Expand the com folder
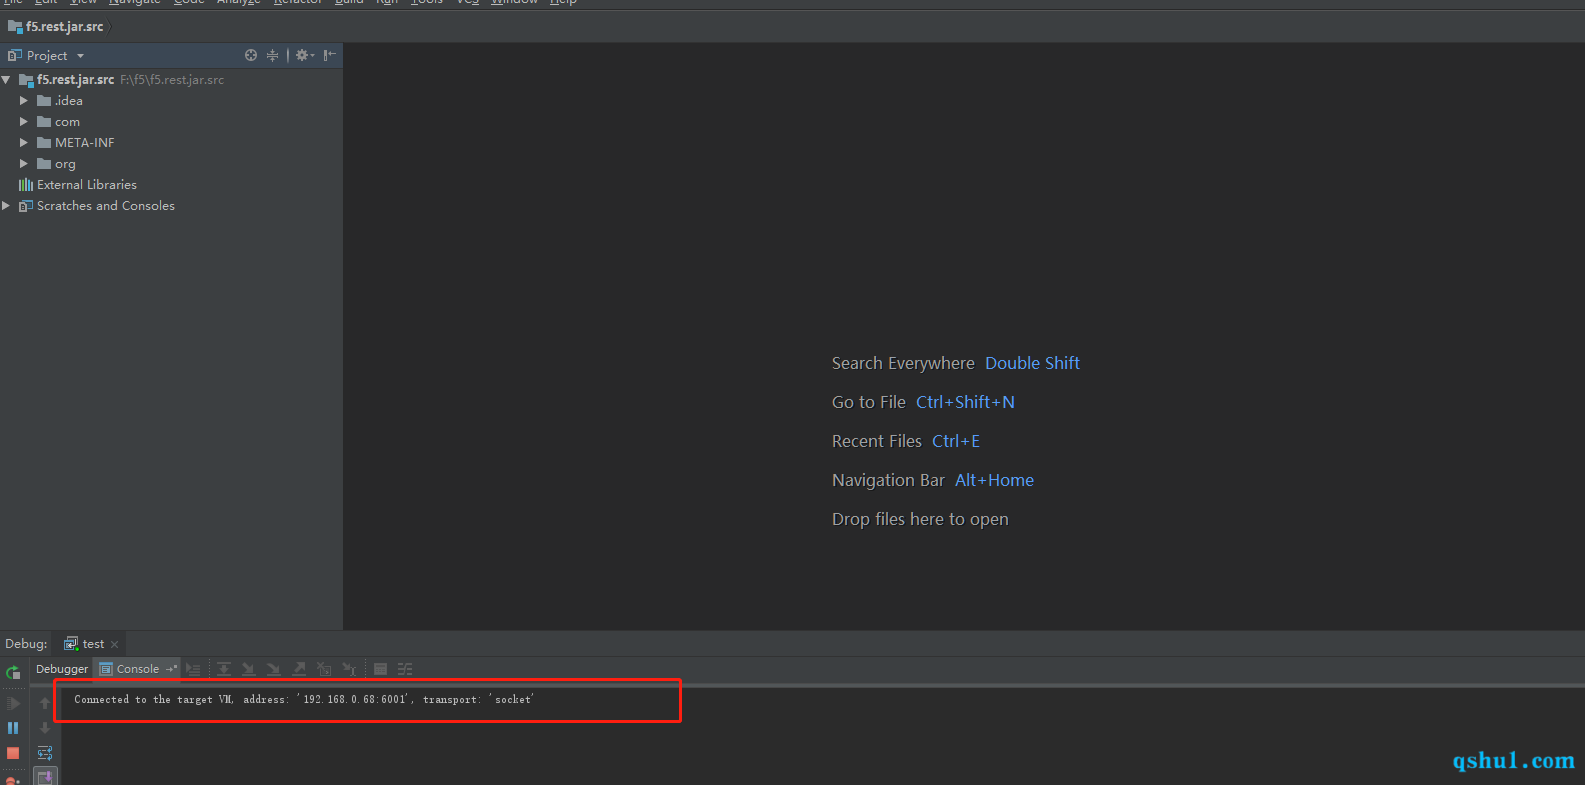 click(24, 122)
